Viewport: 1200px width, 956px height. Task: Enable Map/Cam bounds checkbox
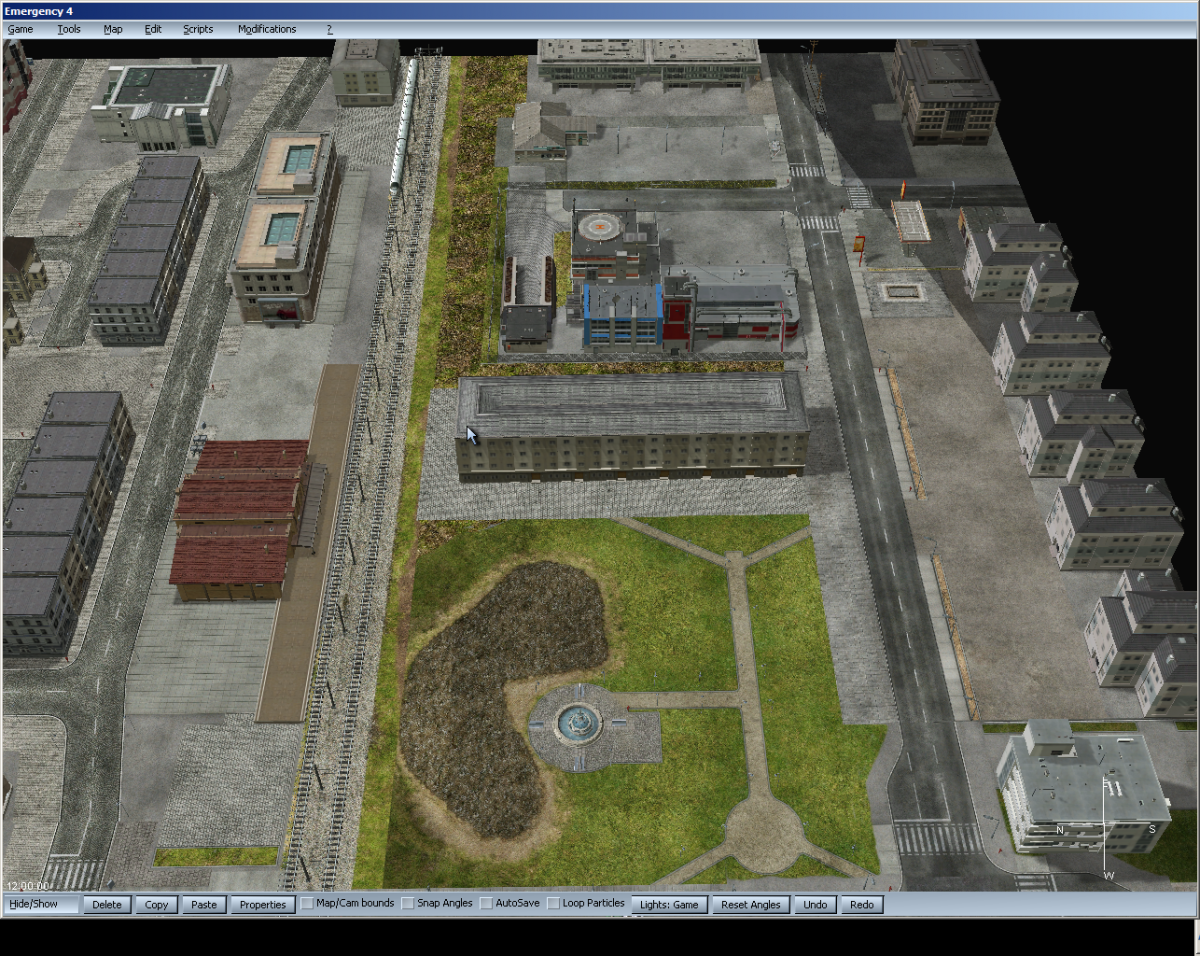(x=308, y=903)
